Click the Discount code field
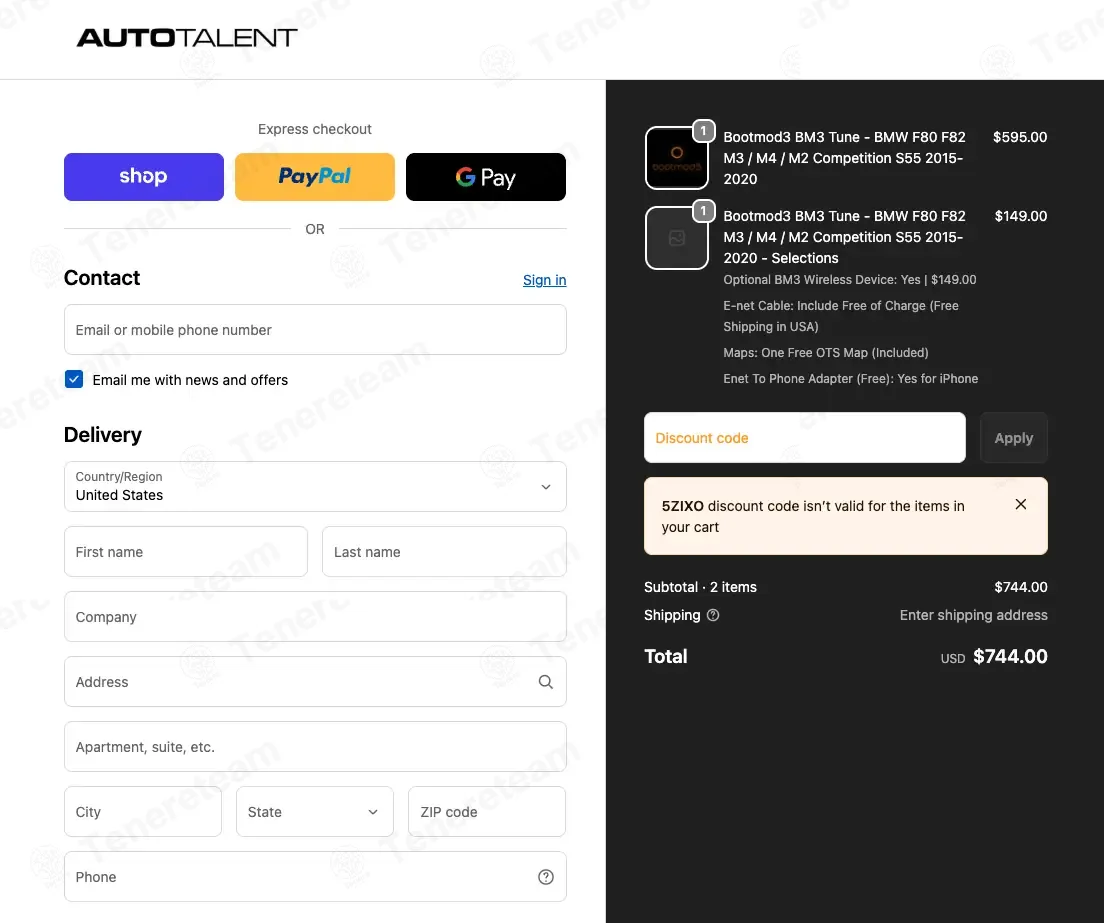 click(805, 438)
